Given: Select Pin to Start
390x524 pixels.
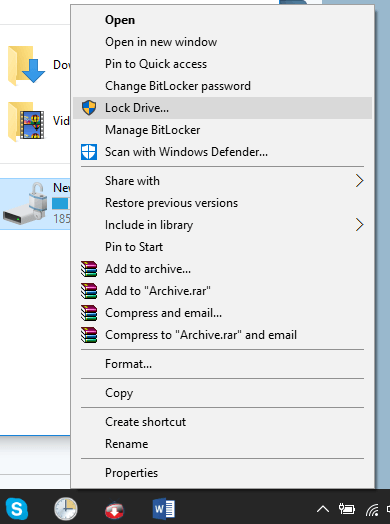Looking at the screenshot, I should point(223,247).
